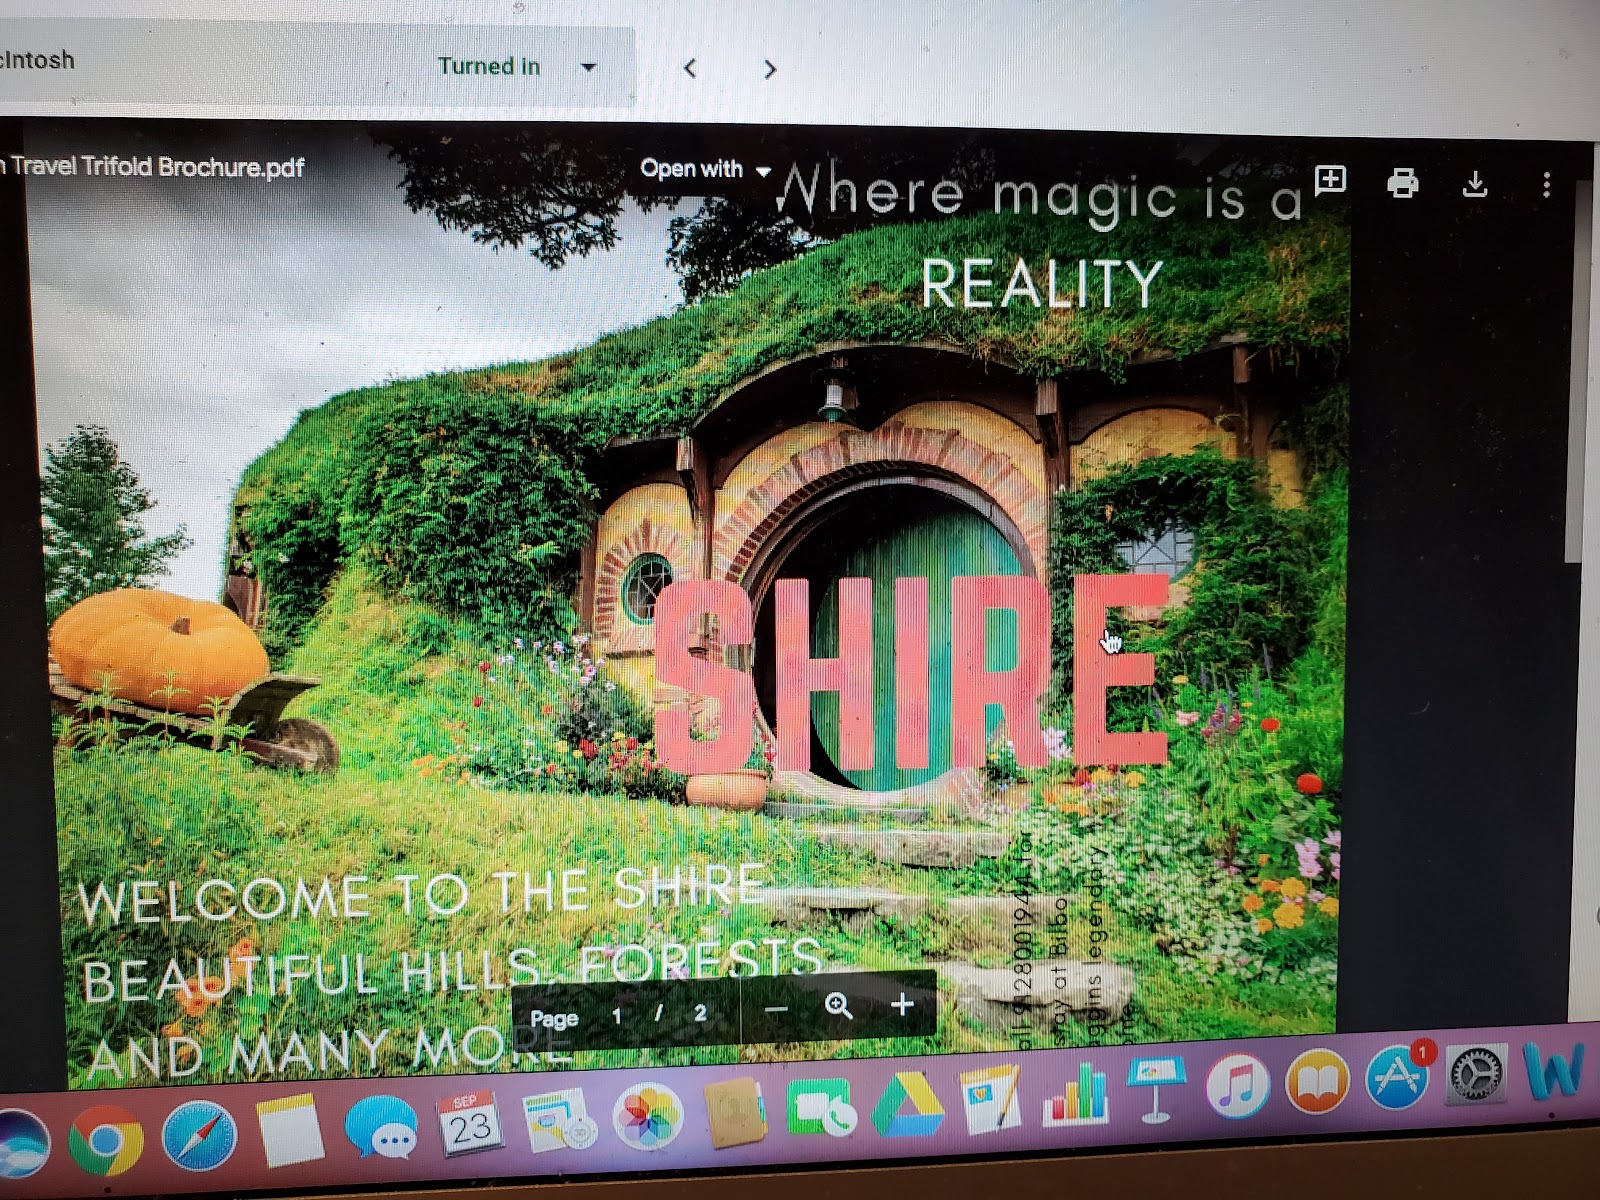Go to the next student submission

click(x=770, y=69)
